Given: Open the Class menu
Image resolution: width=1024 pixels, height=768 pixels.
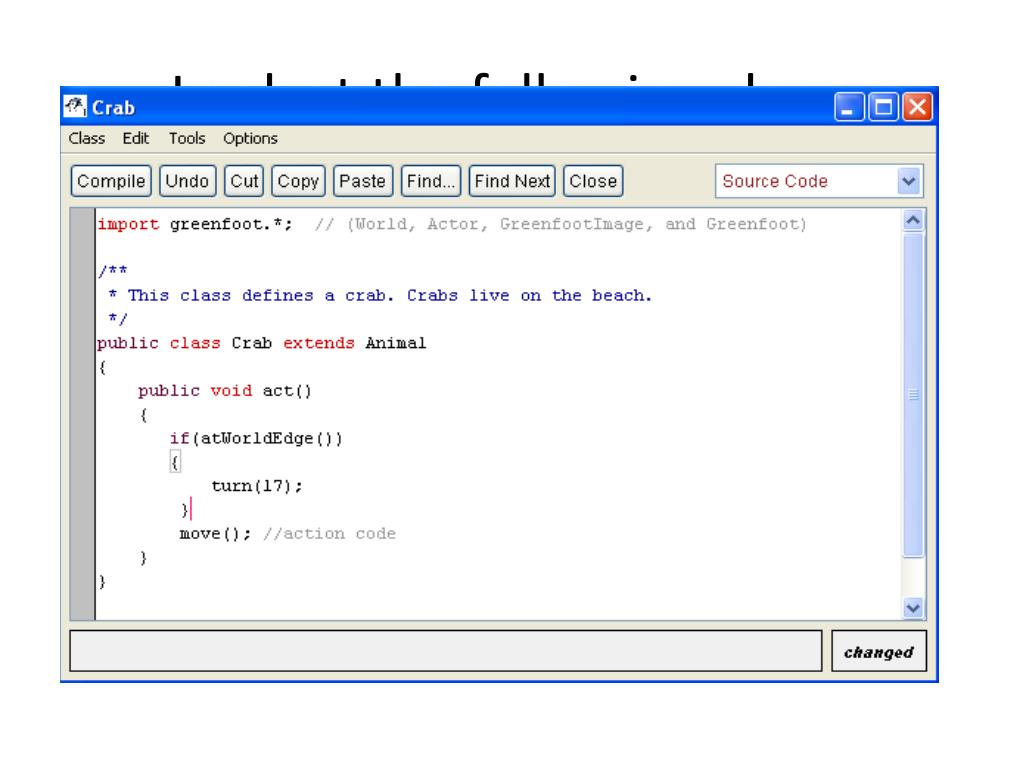Looking at the screenshot, I should 87,138.
